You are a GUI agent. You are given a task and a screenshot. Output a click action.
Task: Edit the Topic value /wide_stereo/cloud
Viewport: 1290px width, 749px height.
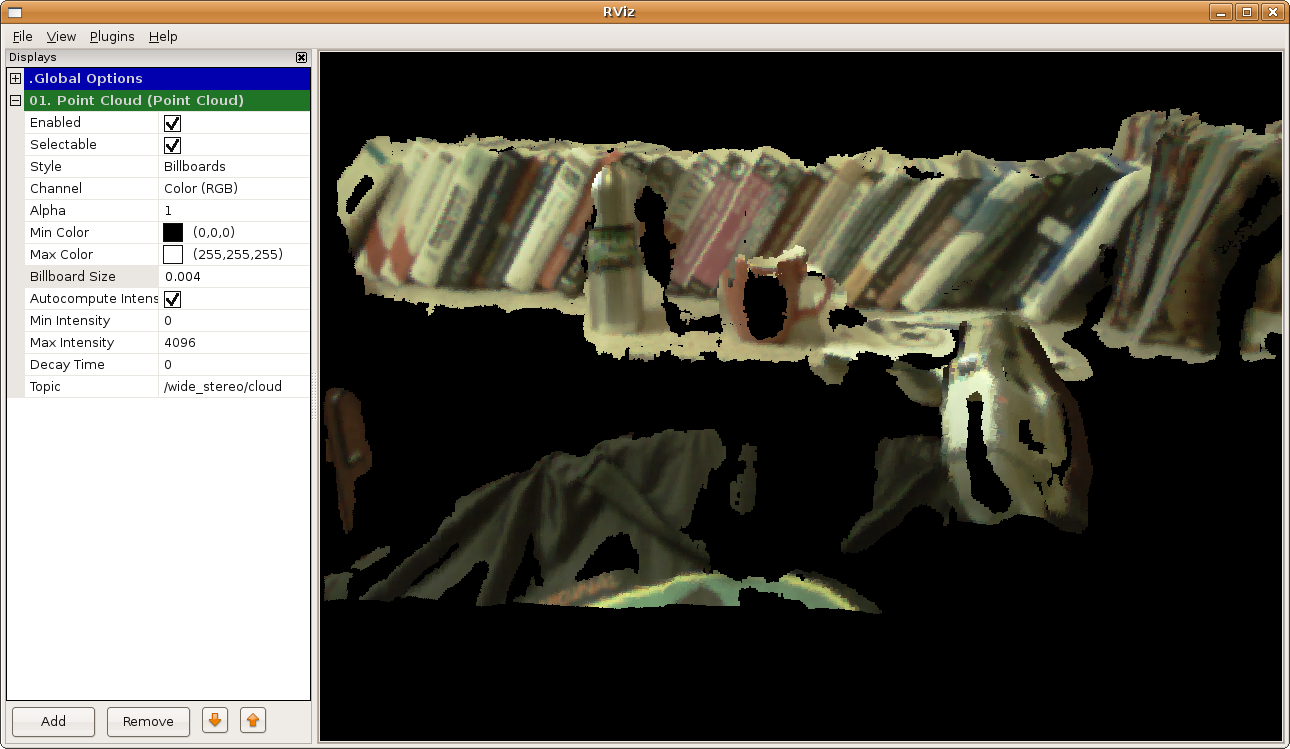pos(235,386)
